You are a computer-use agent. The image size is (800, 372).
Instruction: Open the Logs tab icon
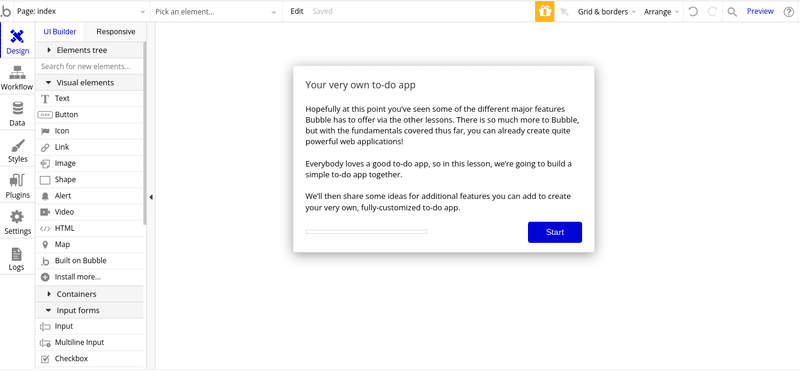point(17,254)
